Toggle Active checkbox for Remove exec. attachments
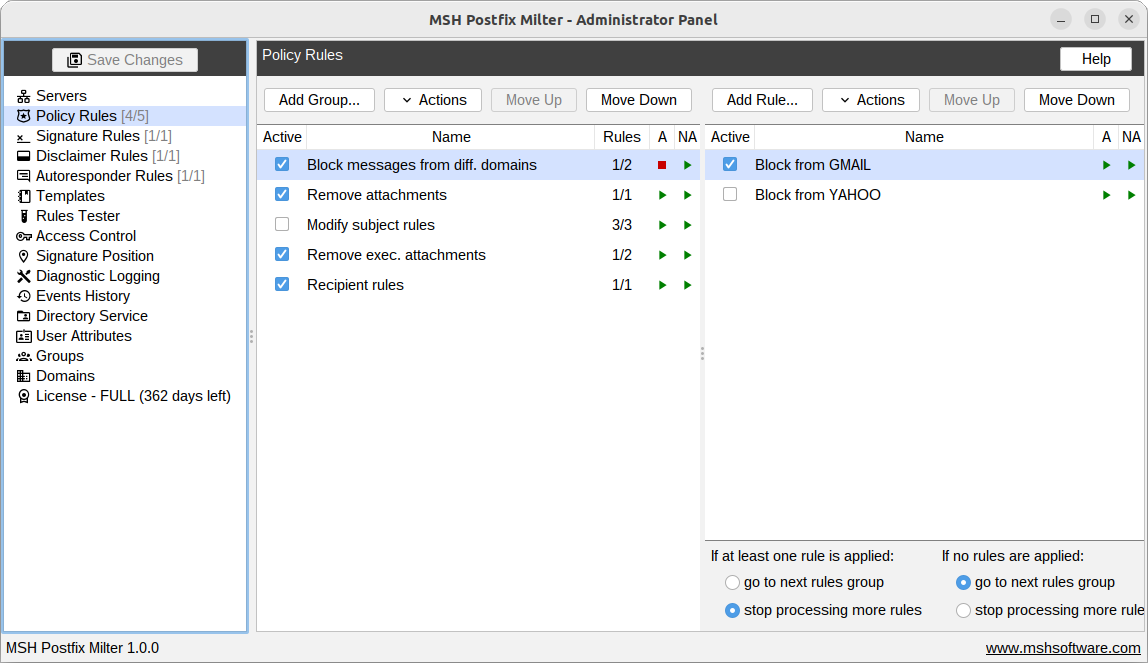 [282, 255]
